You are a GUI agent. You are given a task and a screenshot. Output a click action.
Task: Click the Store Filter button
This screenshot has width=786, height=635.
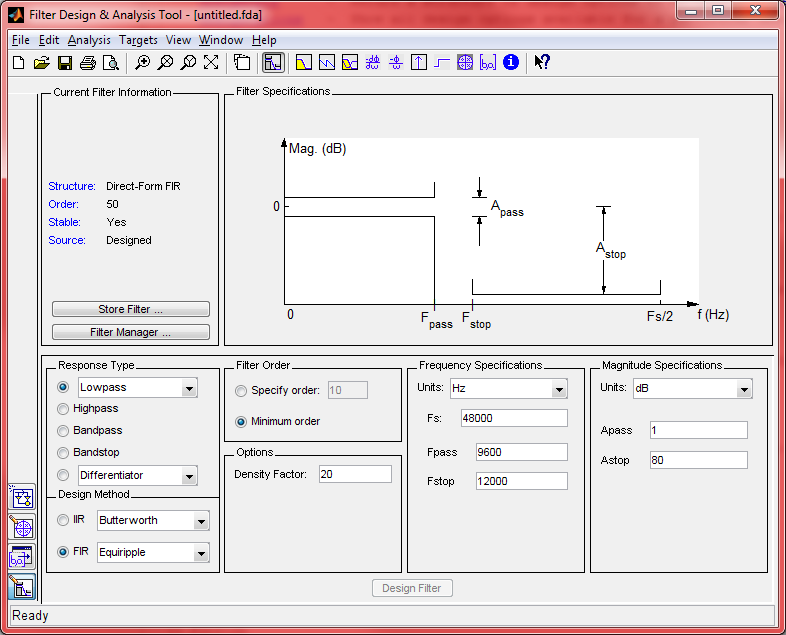[x=130, y=309]
